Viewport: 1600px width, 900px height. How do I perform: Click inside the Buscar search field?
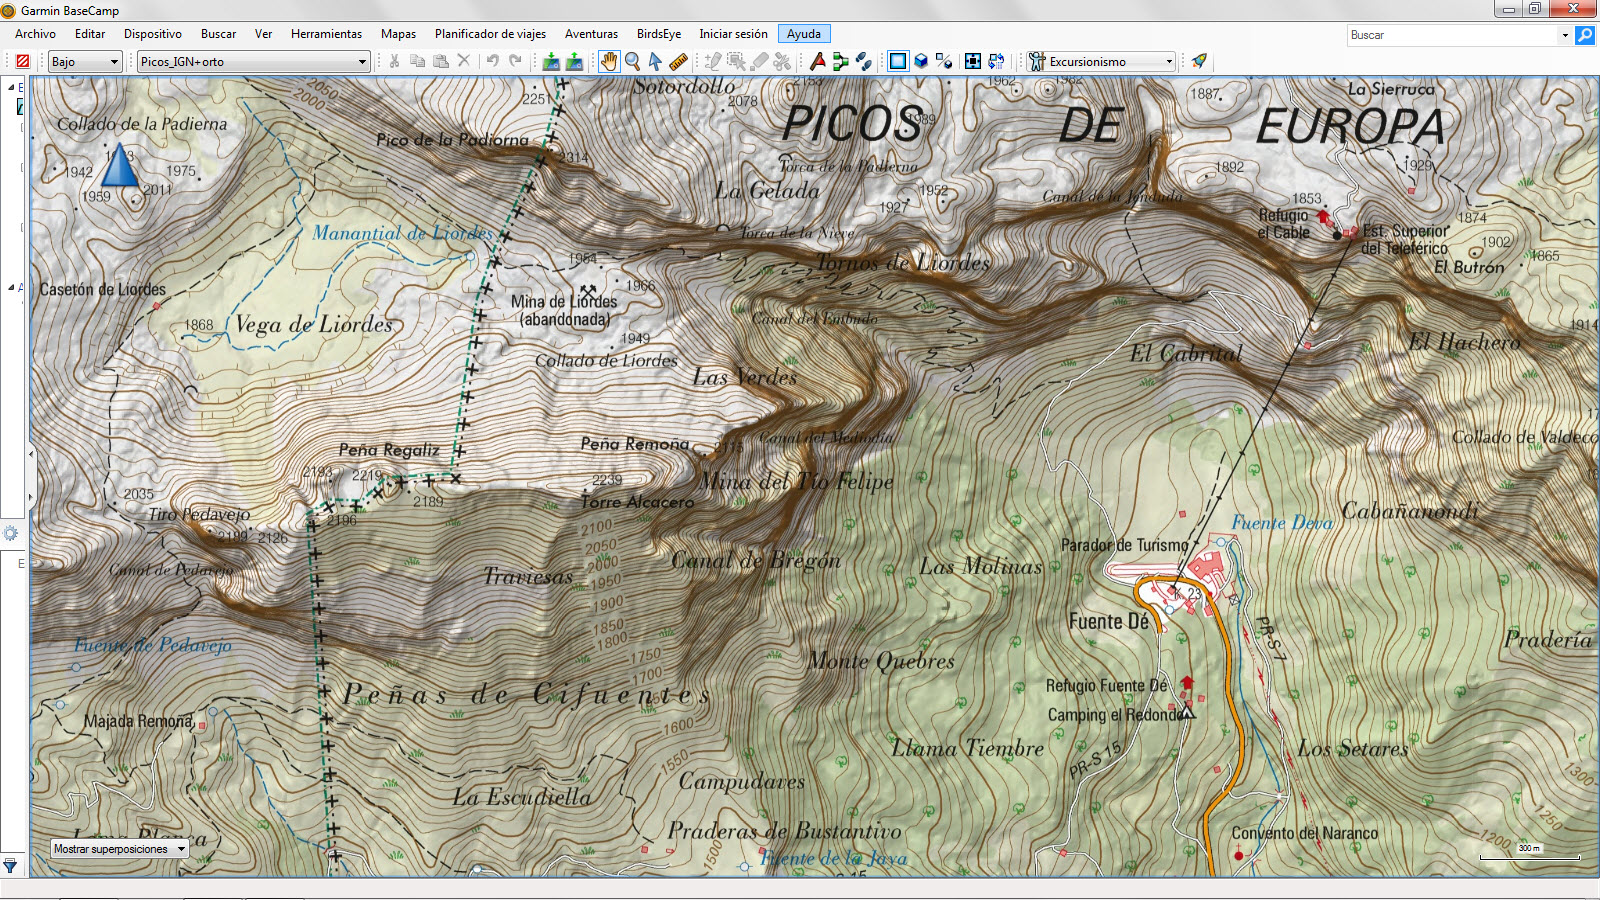(x=1450, y=34)
